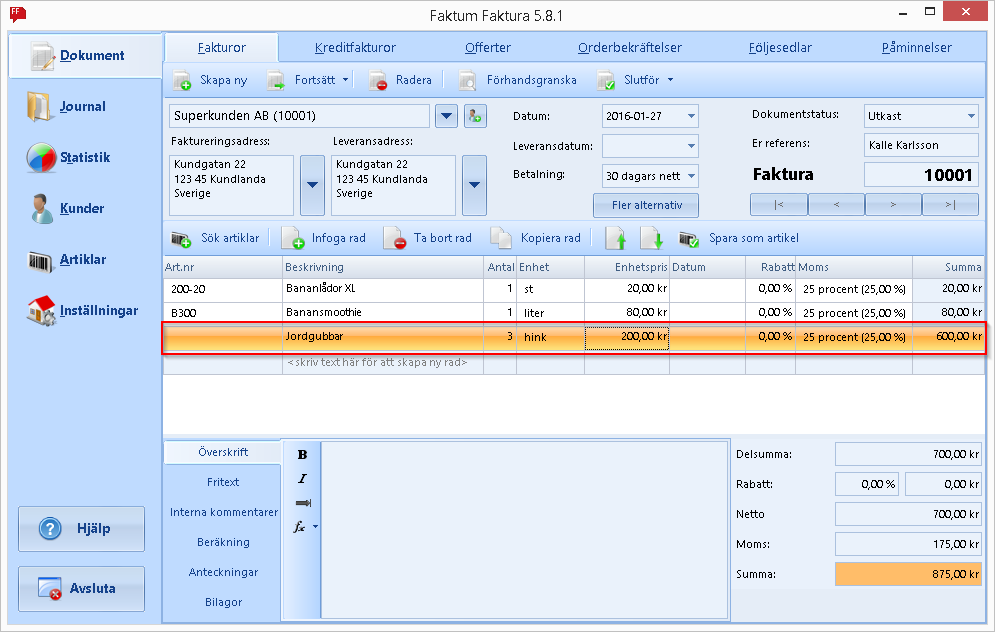Click the Kopiera rad icon

pos(501,239)
